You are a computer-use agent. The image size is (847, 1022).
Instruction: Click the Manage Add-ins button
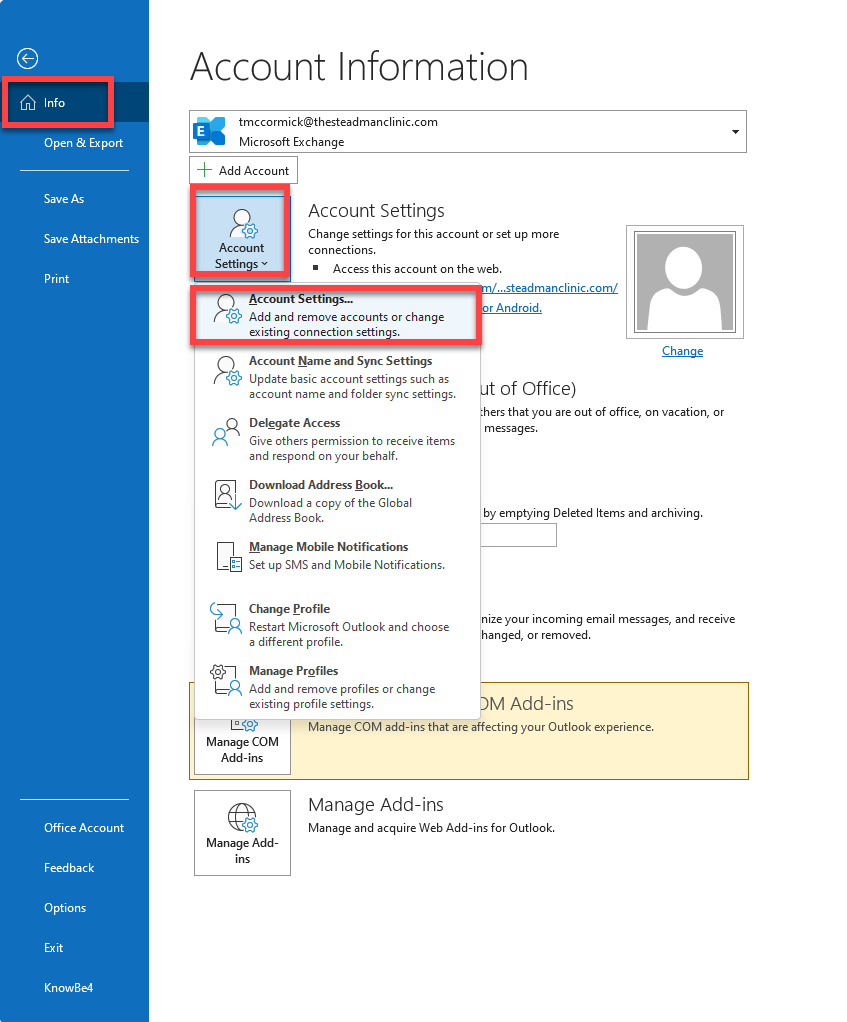coord(242,833)
